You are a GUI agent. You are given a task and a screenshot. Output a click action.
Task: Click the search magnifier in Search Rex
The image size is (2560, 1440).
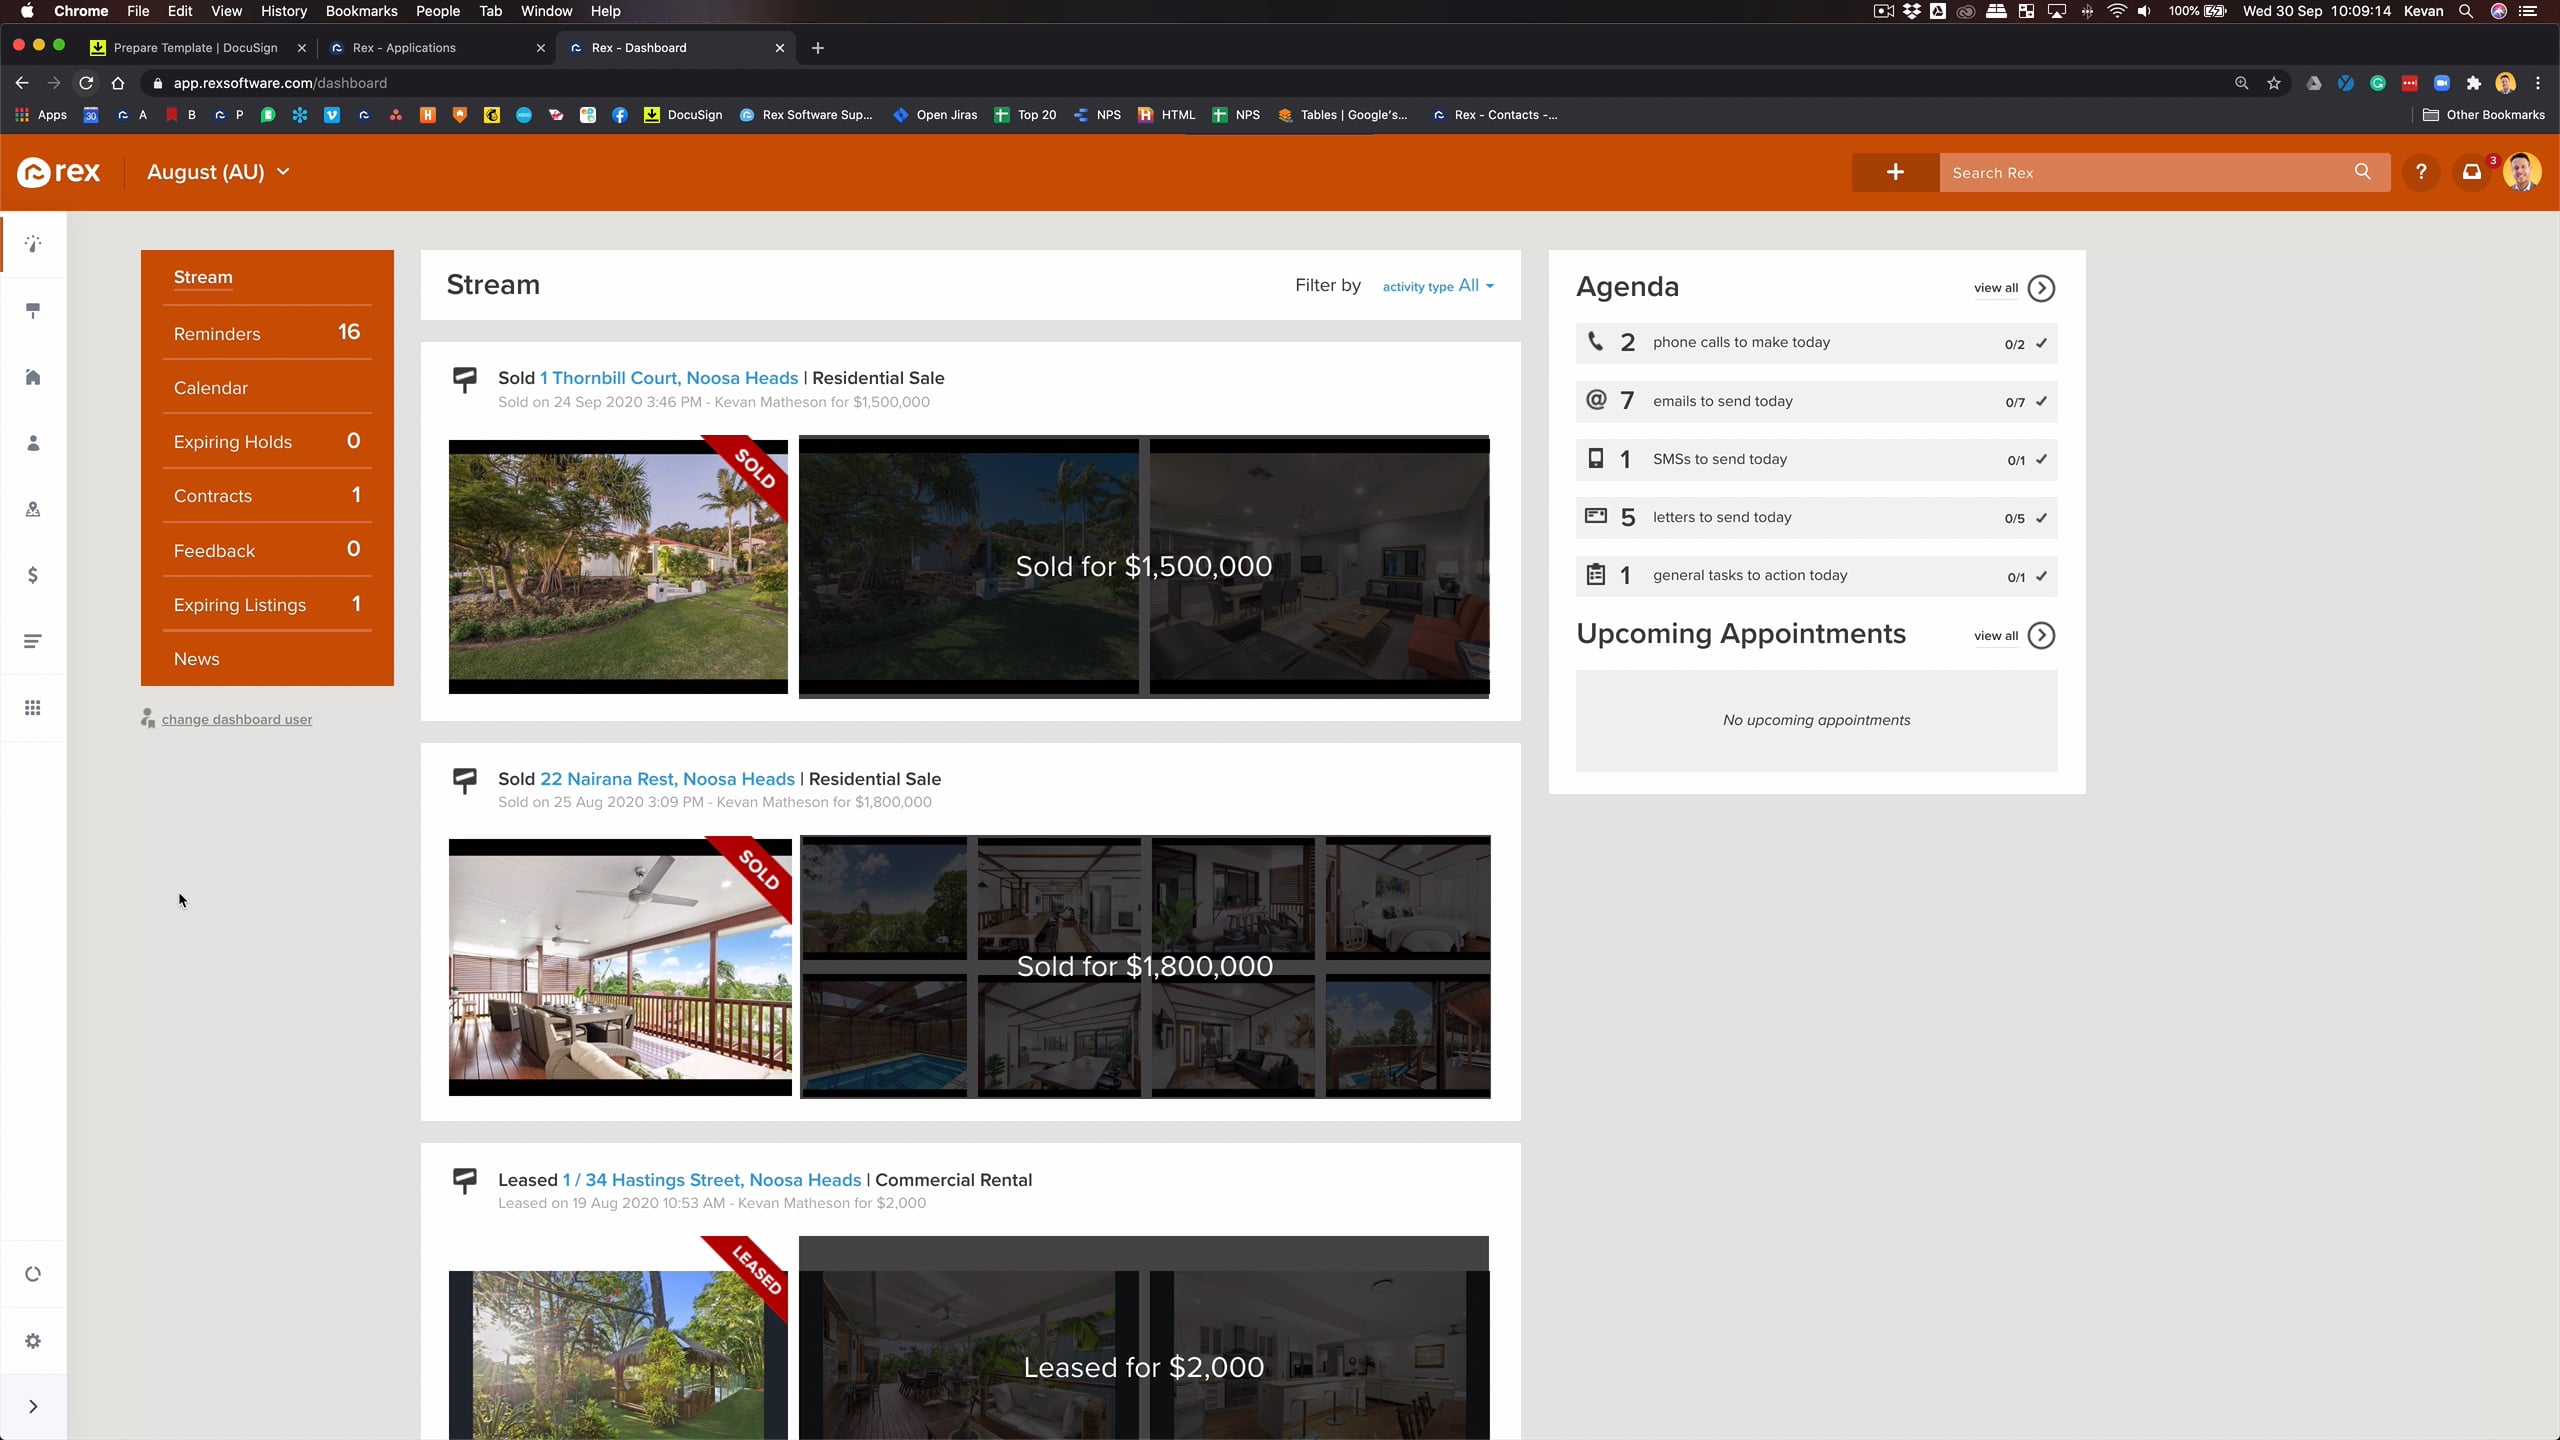pos(2363,172)
